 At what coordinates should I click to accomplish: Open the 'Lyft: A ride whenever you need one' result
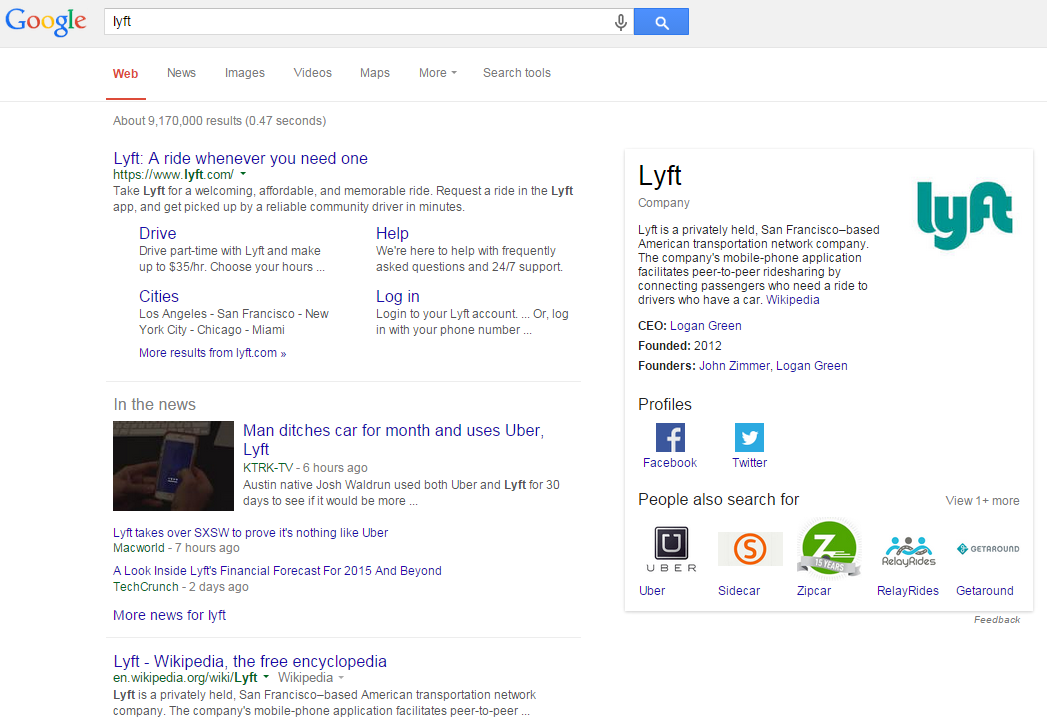click(x=240, y=158)
